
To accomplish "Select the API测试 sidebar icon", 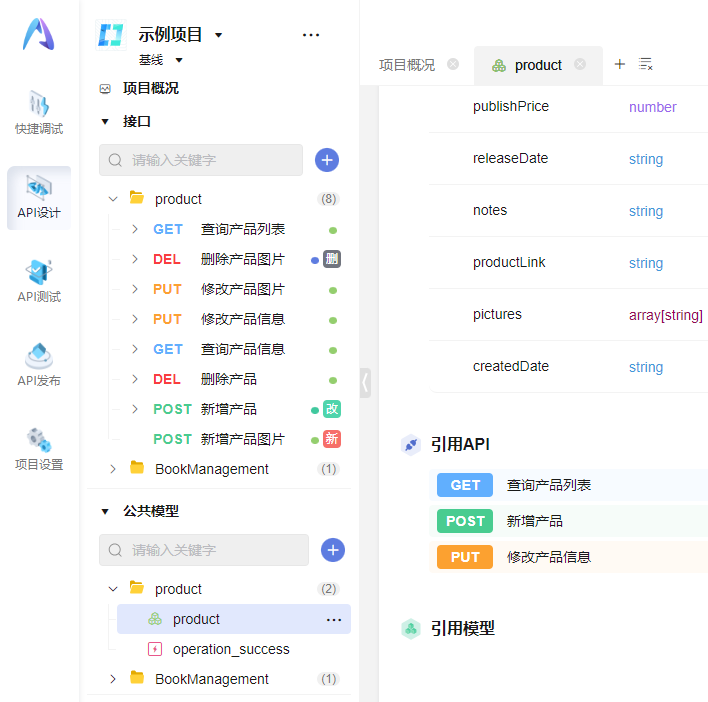I will [x=39, y=280].
